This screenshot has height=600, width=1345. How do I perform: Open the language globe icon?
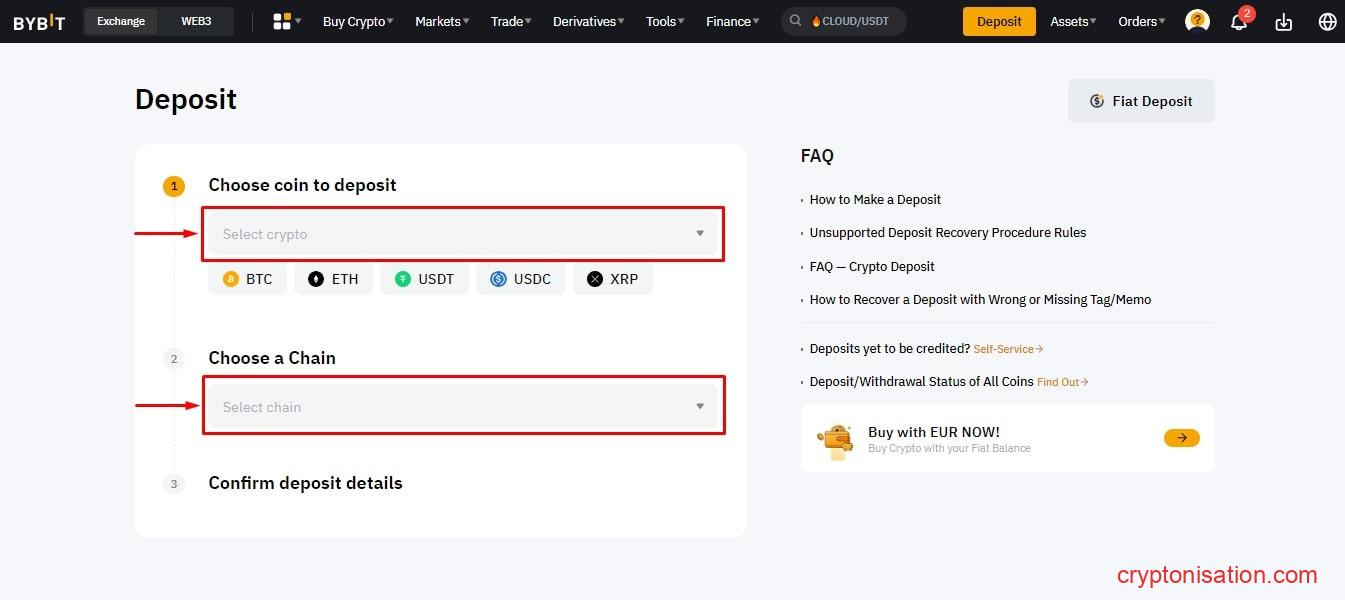point(1327,22)
